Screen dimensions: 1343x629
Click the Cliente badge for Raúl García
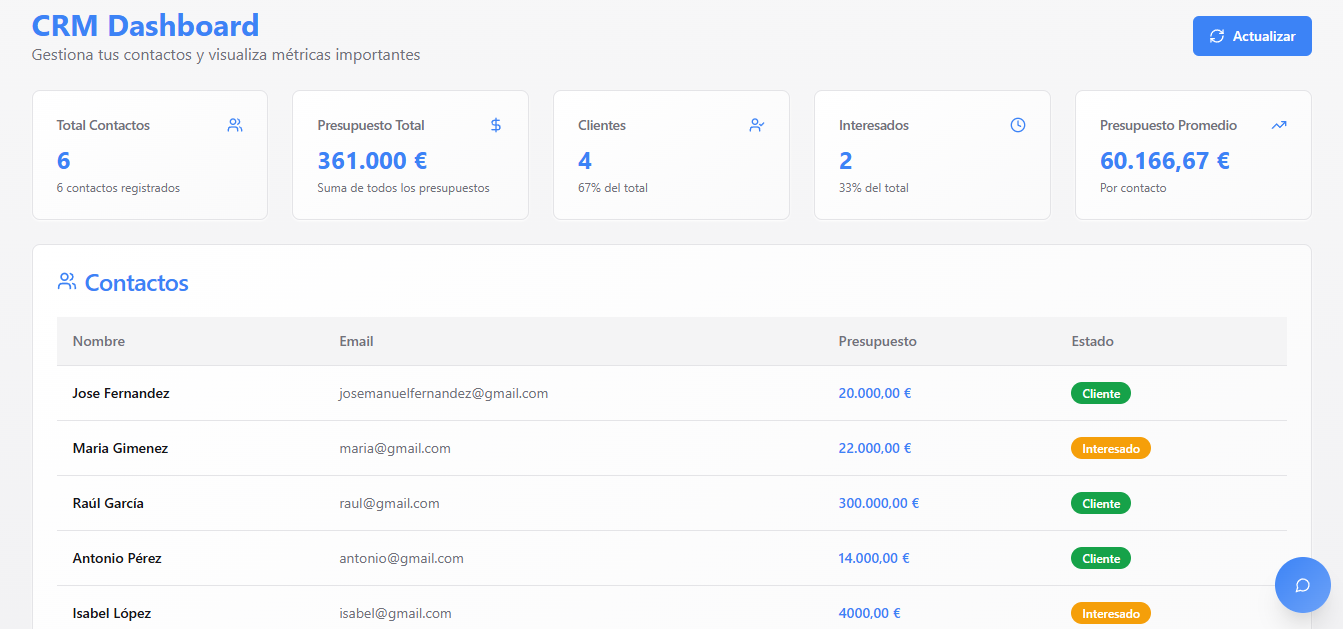coord(1100,503)
